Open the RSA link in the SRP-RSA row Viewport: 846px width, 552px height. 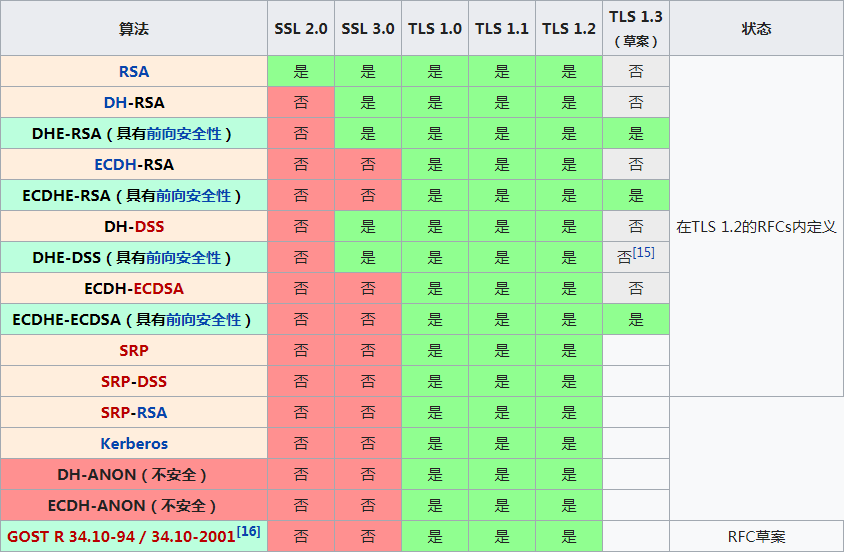[x=152, y=413]
